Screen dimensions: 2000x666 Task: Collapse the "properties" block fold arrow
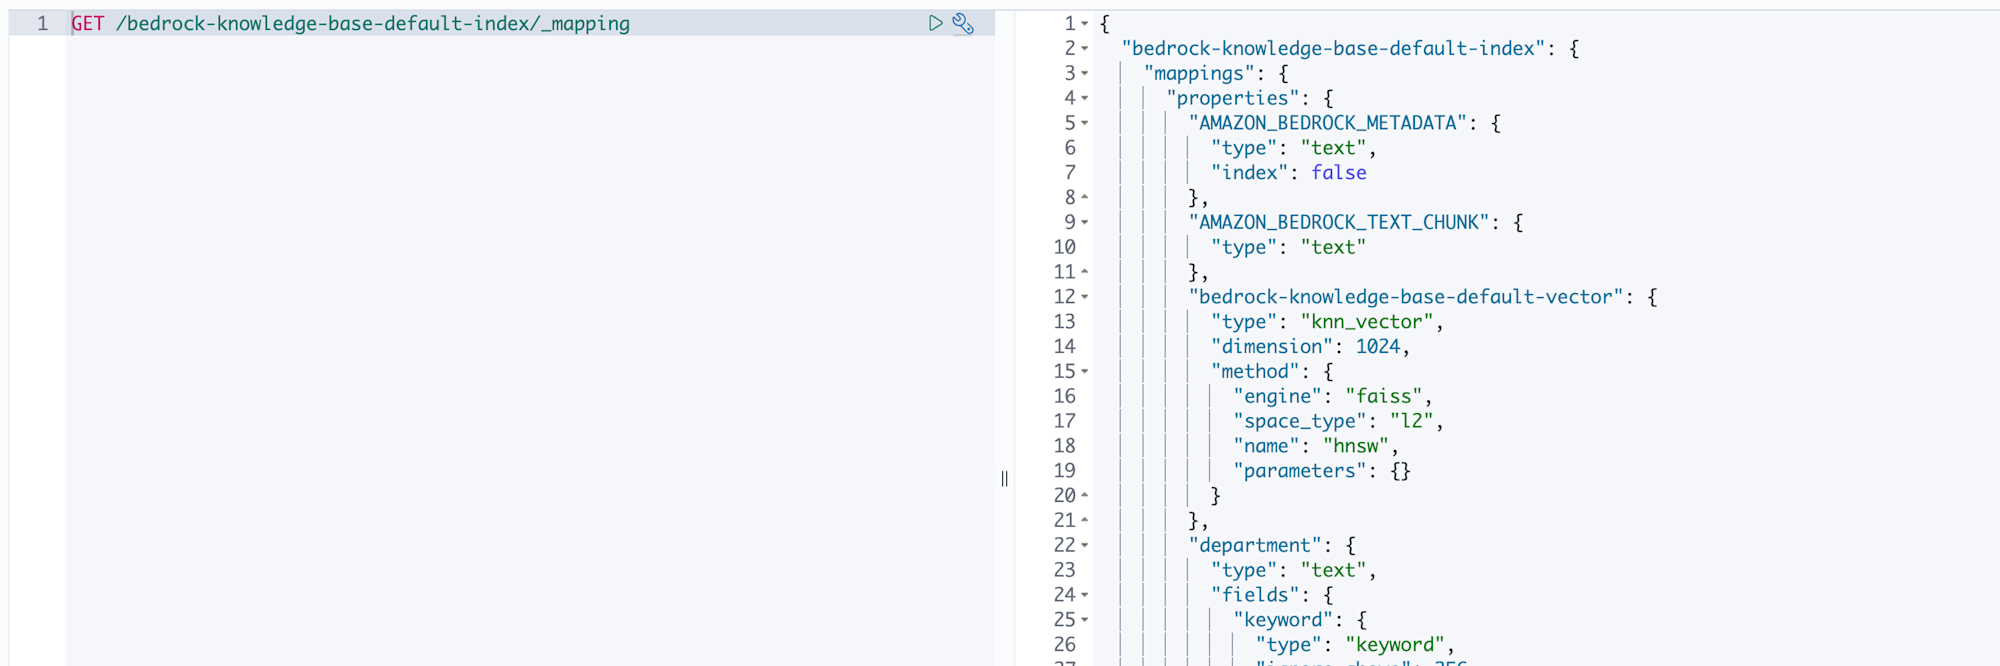pyautogui.click(x=1085, y=99)
